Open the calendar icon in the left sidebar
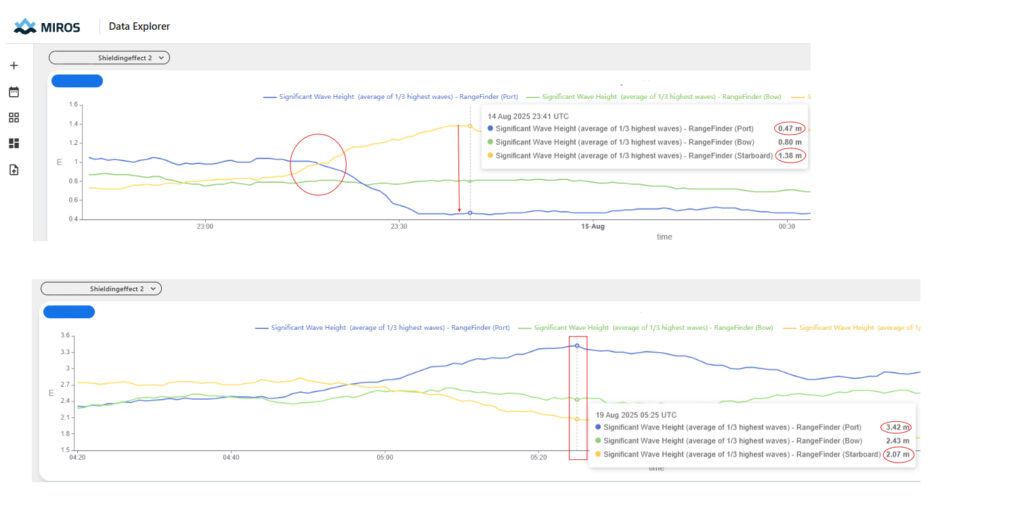 click(x=14, y=92)
